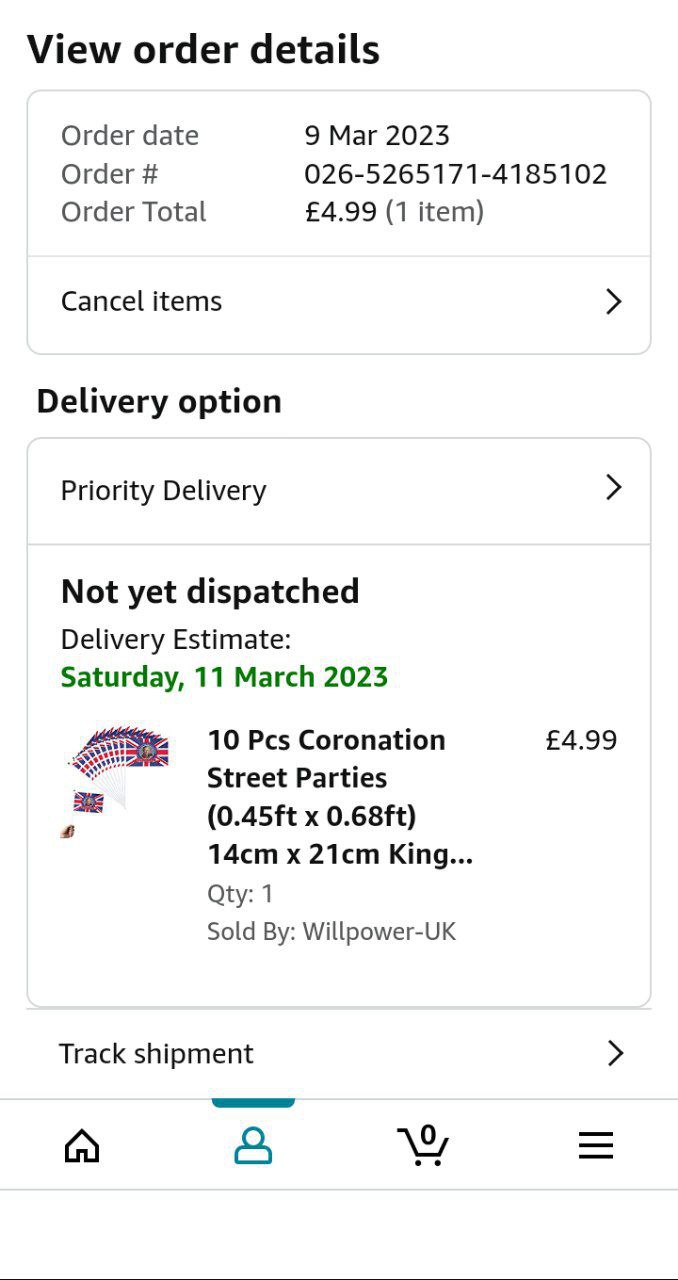Click the order number 026-5265171-4185102
Screen dimensions: 678x1280
click(455, 174)
